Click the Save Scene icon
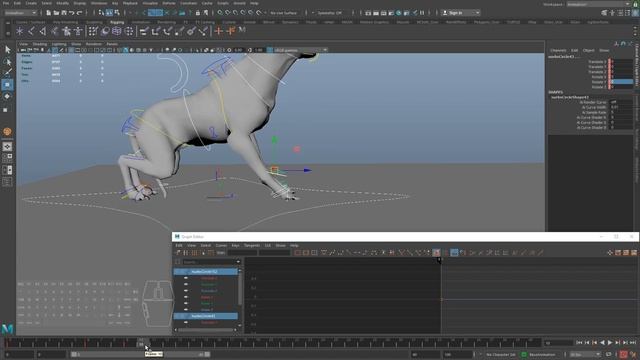Screen dimensions: 640x360 click(64, 13)
